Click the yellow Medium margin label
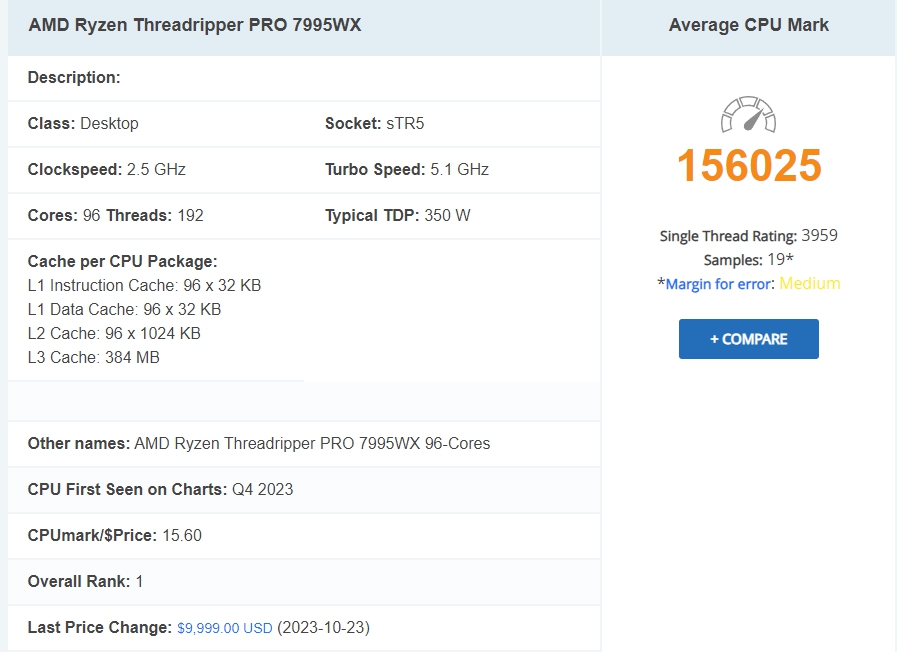Screen dimensions: 897x652 [809, 284]
